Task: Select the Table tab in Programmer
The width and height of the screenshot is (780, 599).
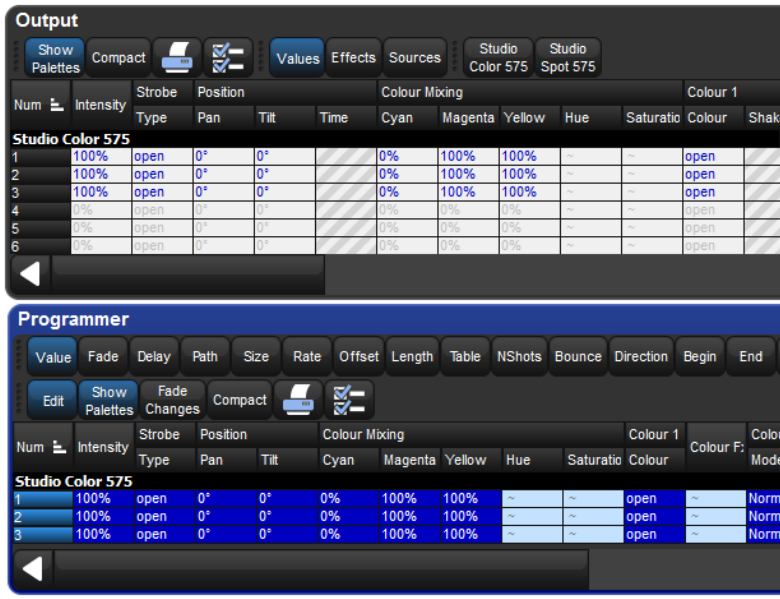Action: pyautogui.click(x=465, y=357)
